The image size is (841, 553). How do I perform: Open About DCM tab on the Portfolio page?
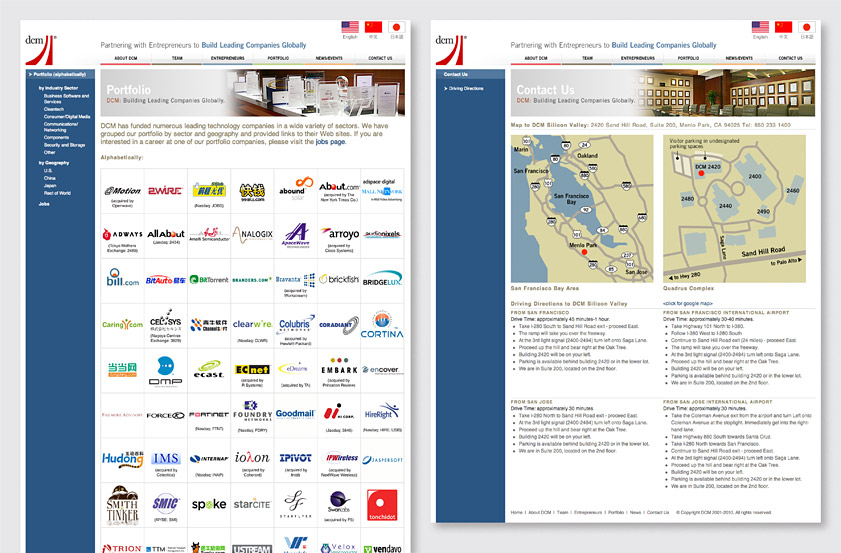(126, 58)
